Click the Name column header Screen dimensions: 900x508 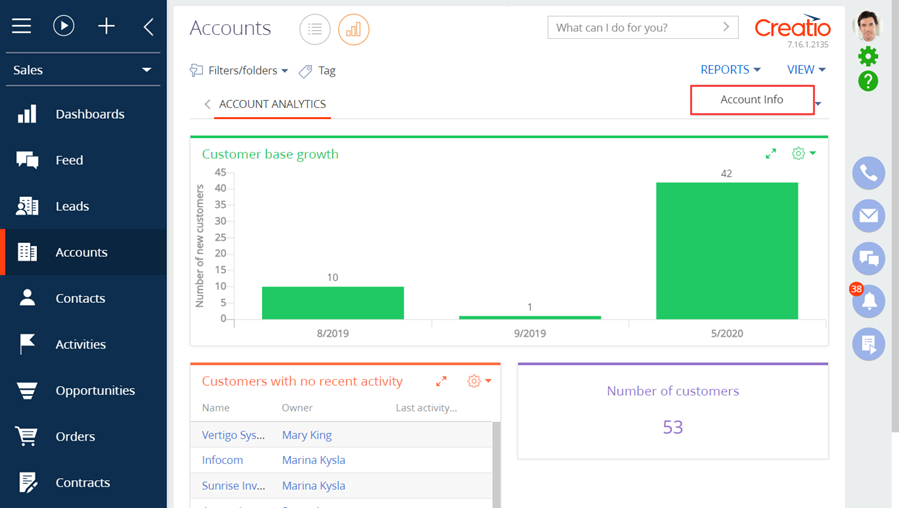point(216,408)
